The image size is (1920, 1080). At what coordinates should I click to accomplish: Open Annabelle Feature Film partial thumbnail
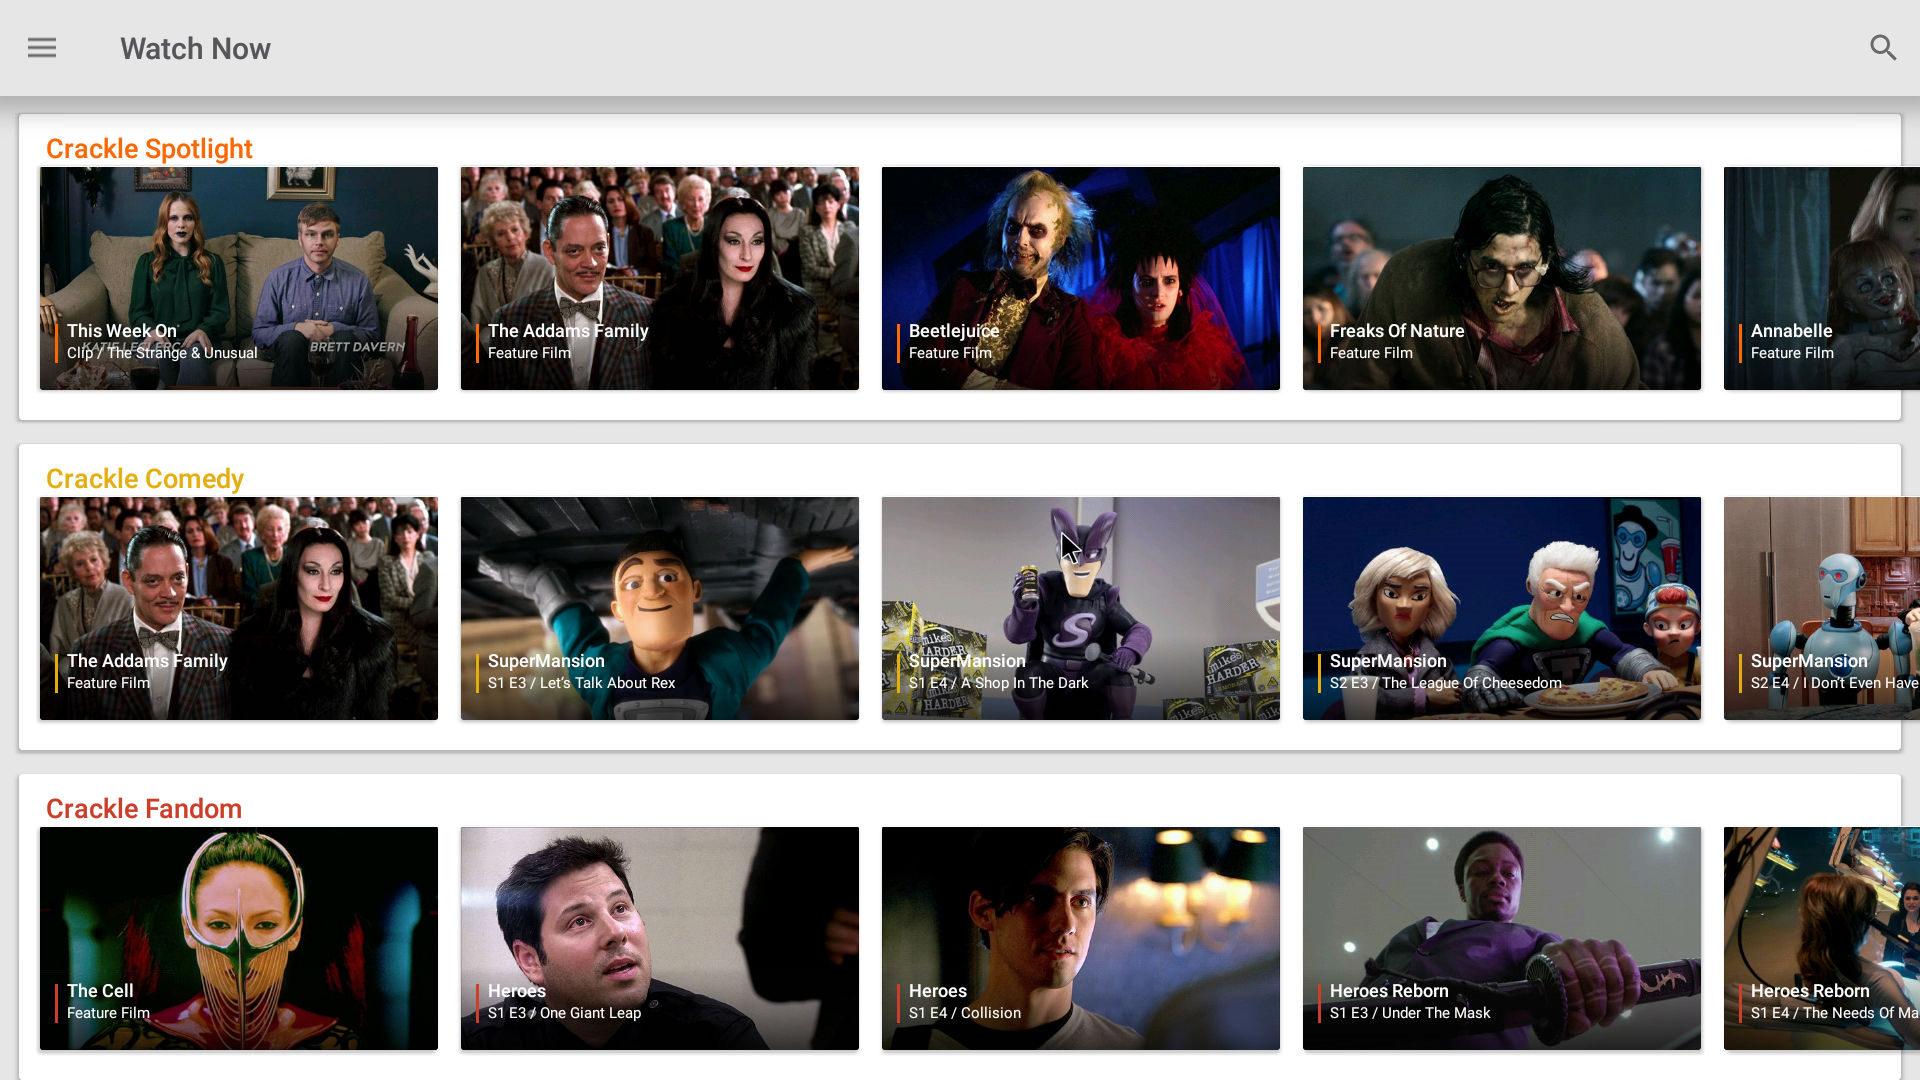[x=1822, y=278]
